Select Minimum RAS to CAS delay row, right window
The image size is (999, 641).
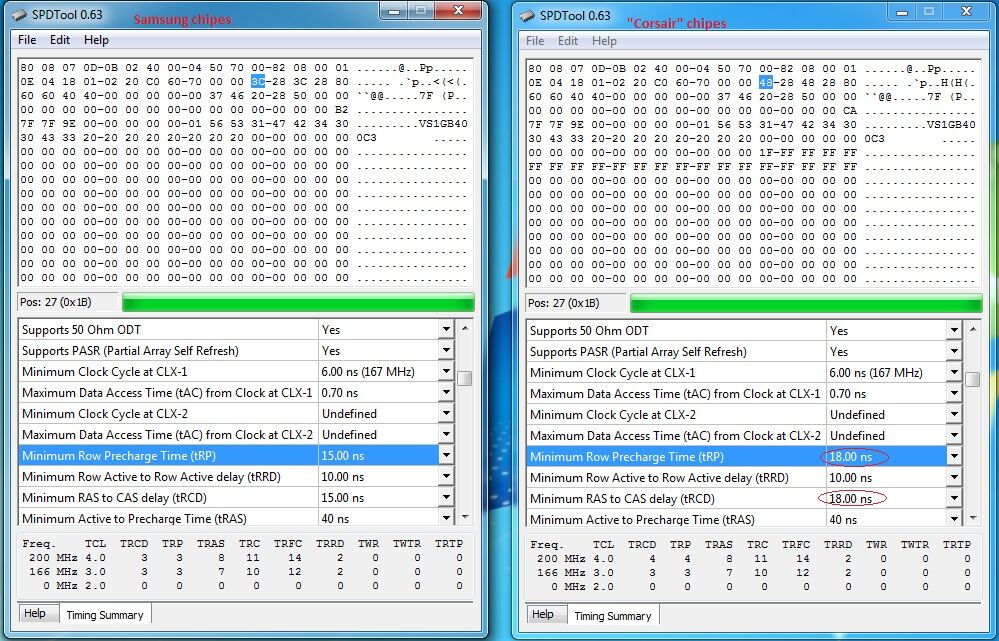click(x=737, y=499)
